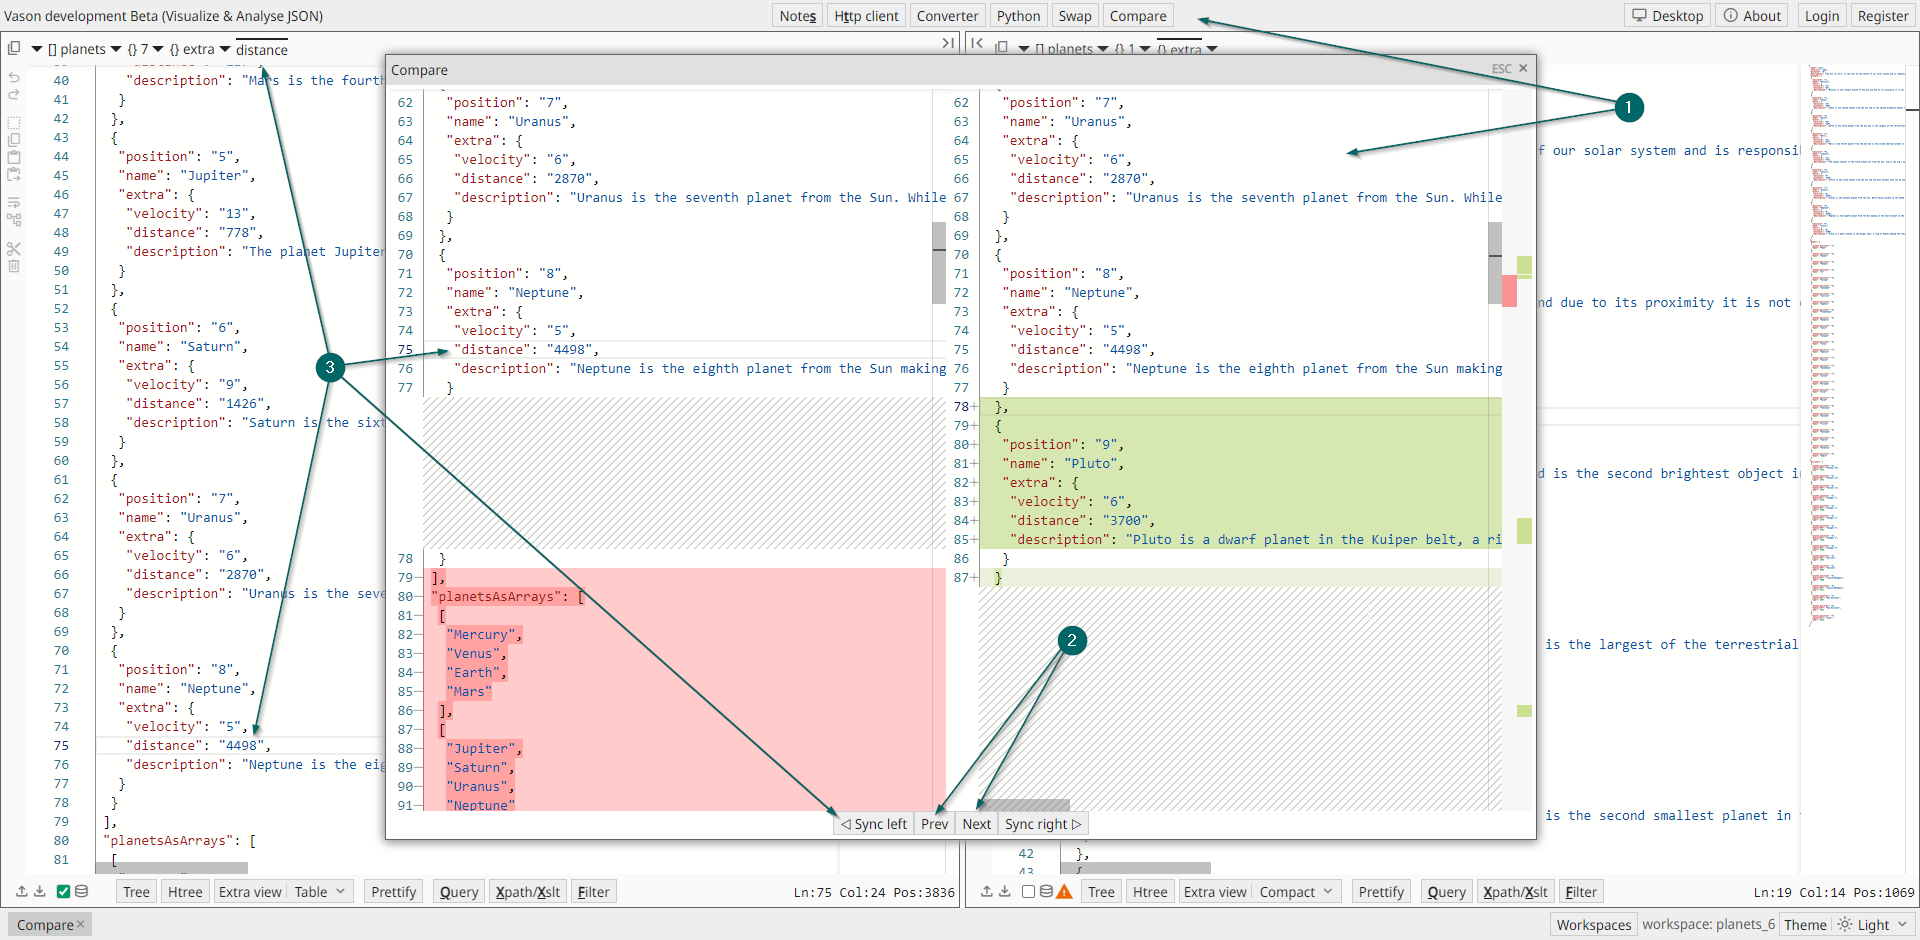Click the orange warning icon in right editor
This screenshot has height=940, width=1920.
(1064, 891)
